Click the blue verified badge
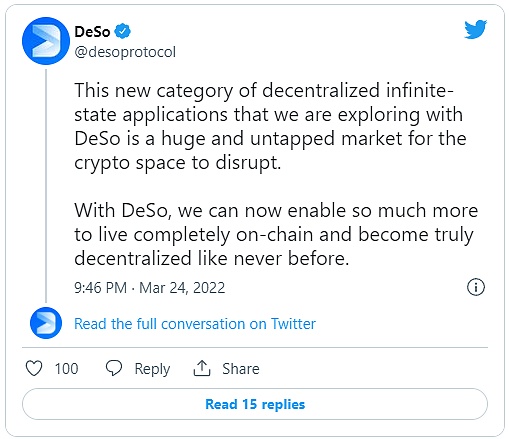The image size is (509, 439). click(x=122, y=31)
